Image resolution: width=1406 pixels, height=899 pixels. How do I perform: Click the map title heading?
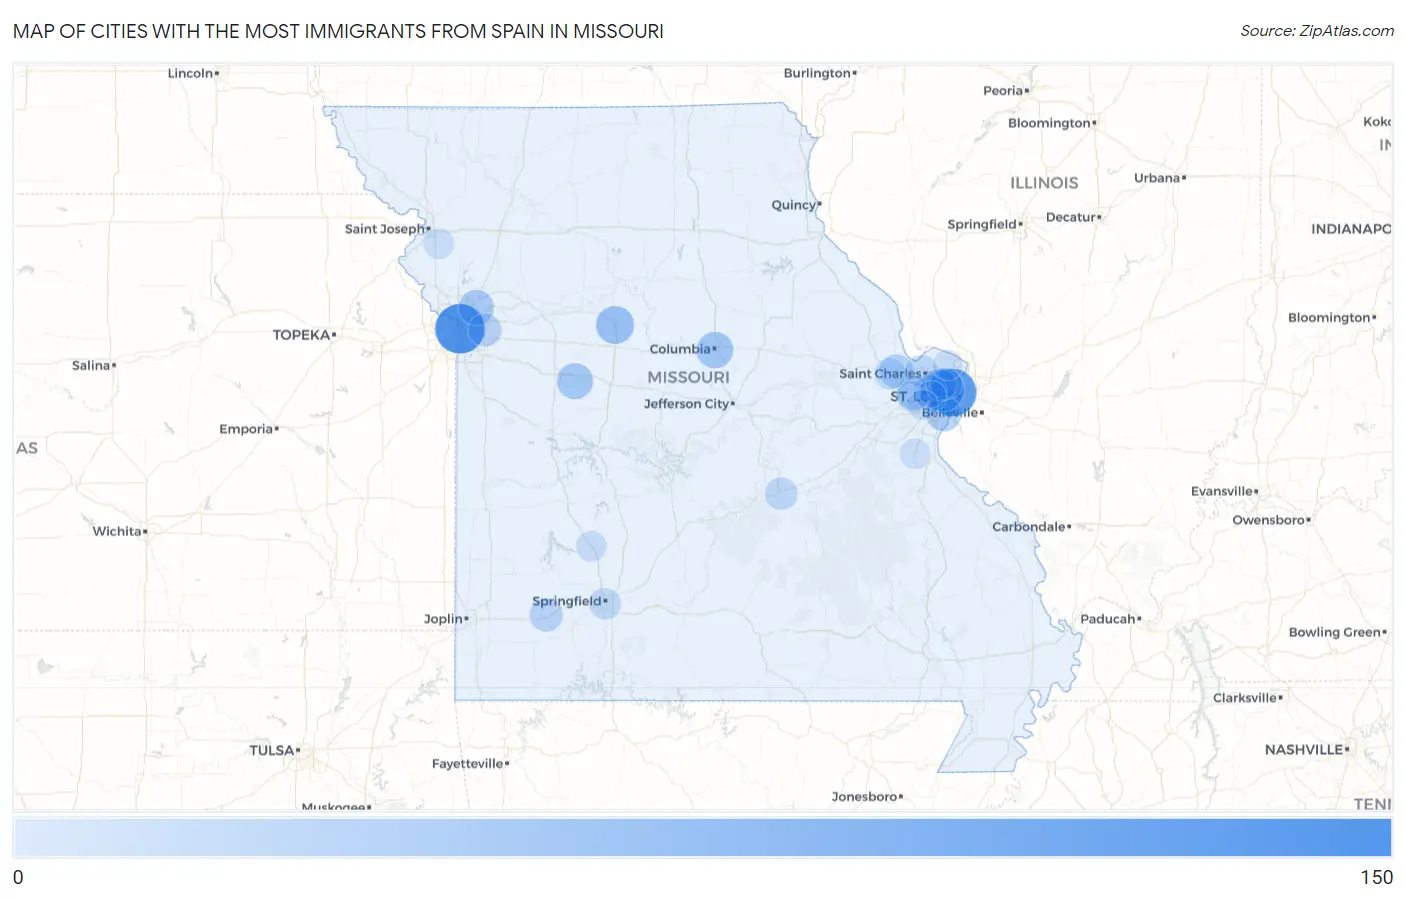(338, 31)
